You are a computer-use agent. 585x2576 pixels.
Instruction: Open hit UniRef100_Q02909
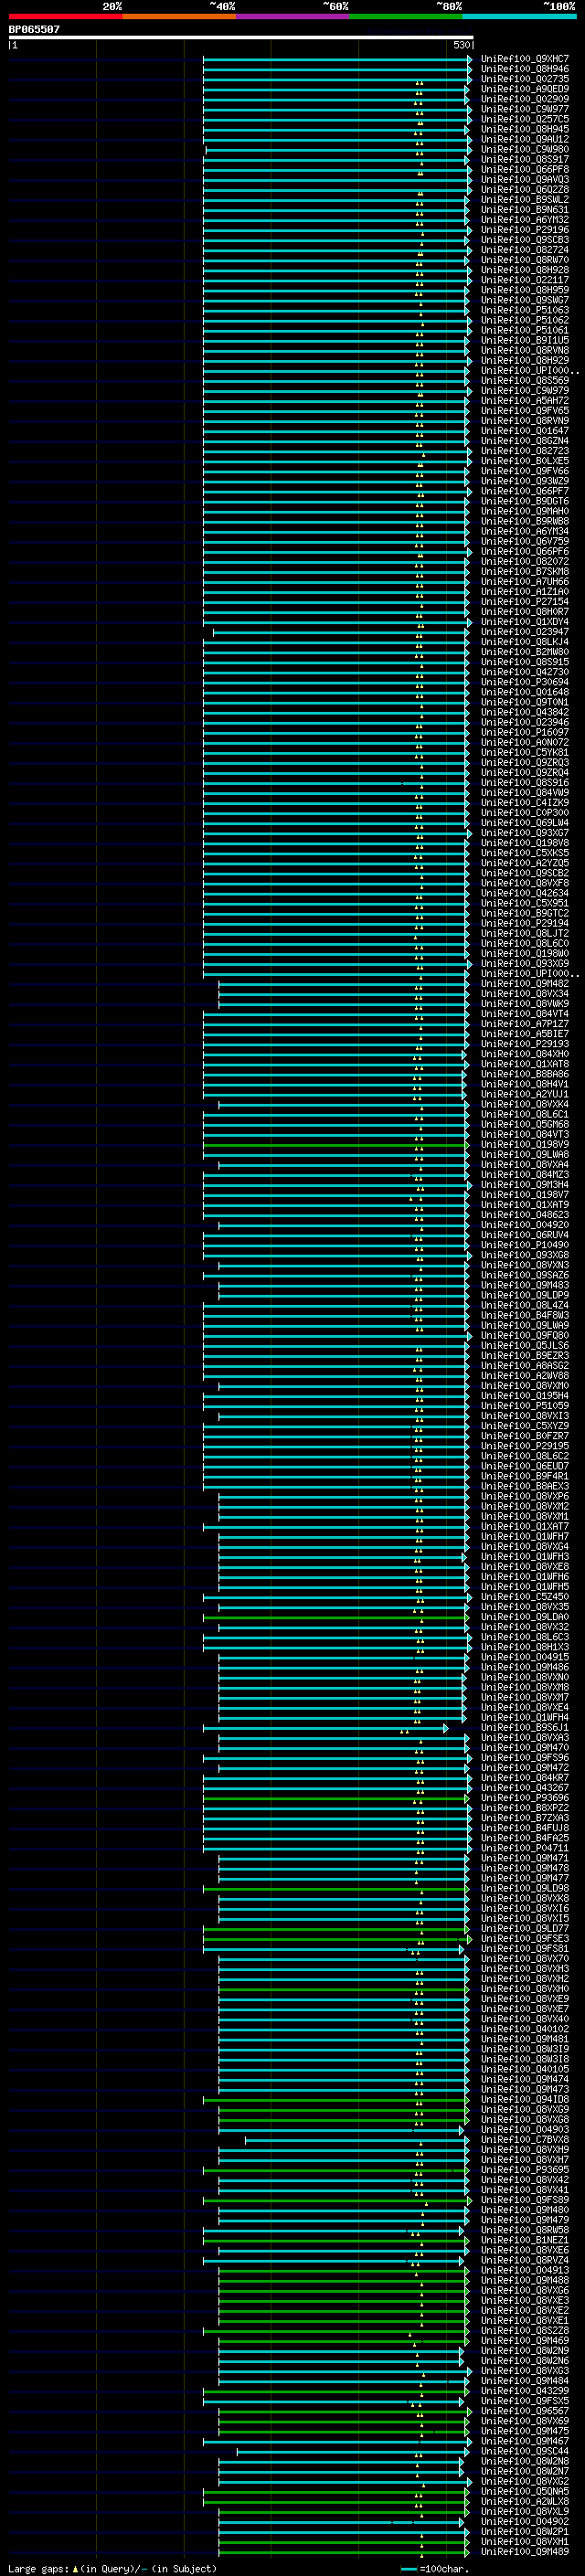[x=525, y=99]
